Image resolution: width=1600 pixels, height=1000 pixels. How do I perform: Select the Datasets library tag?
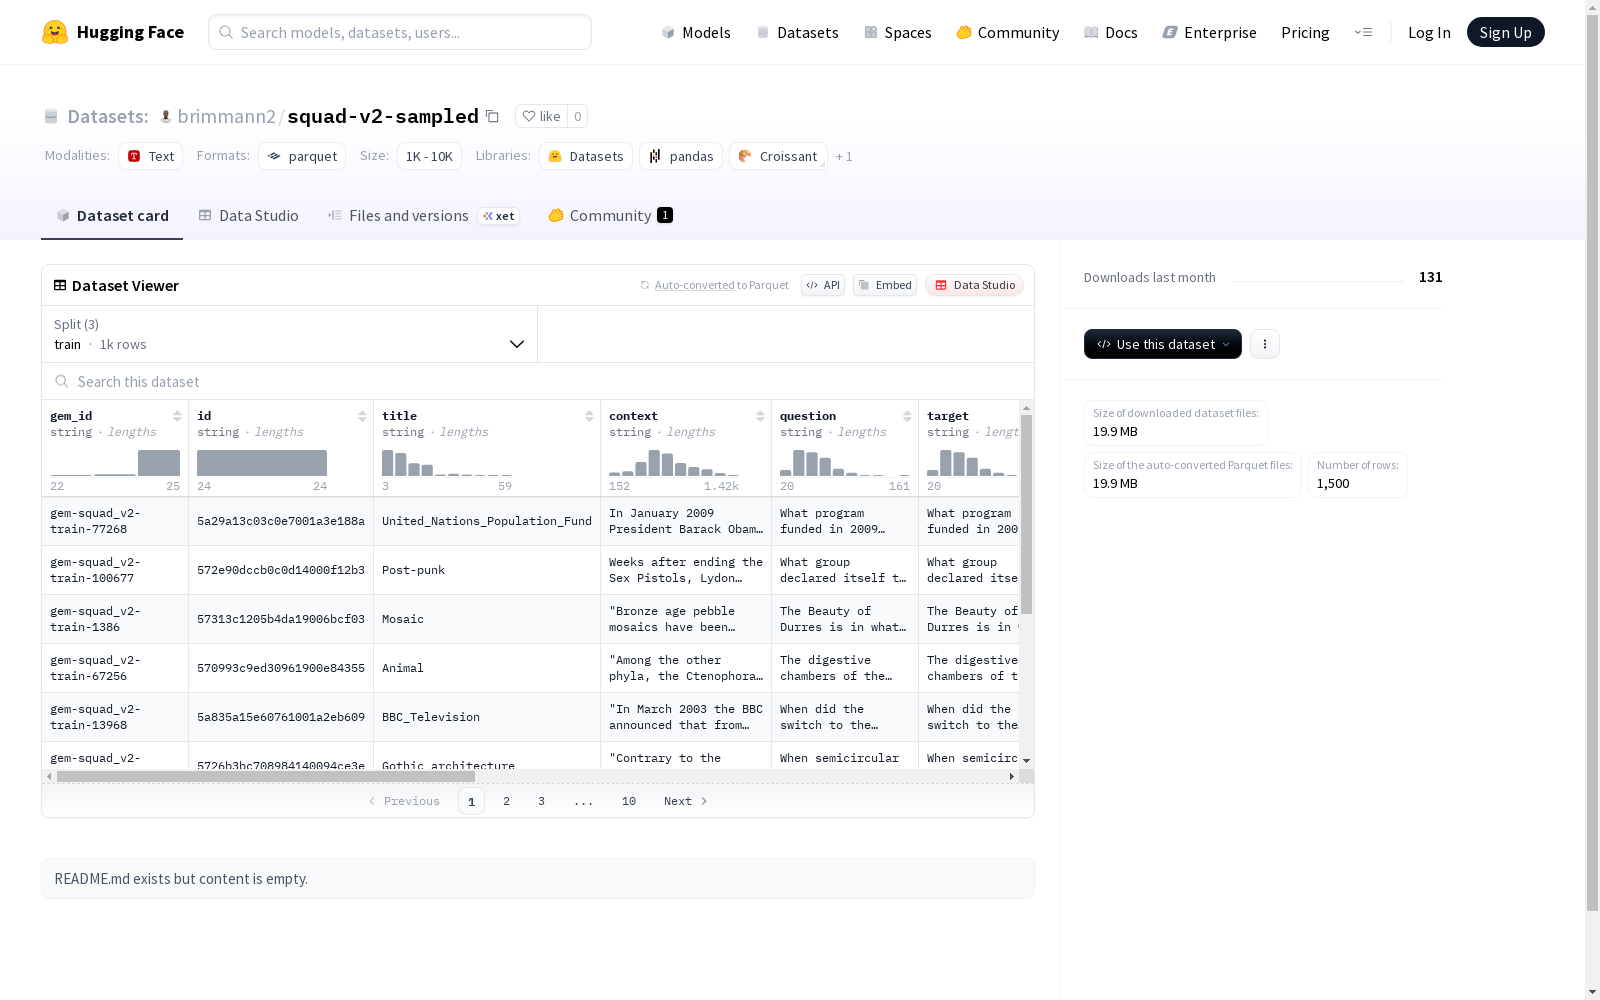coord(586,156)
